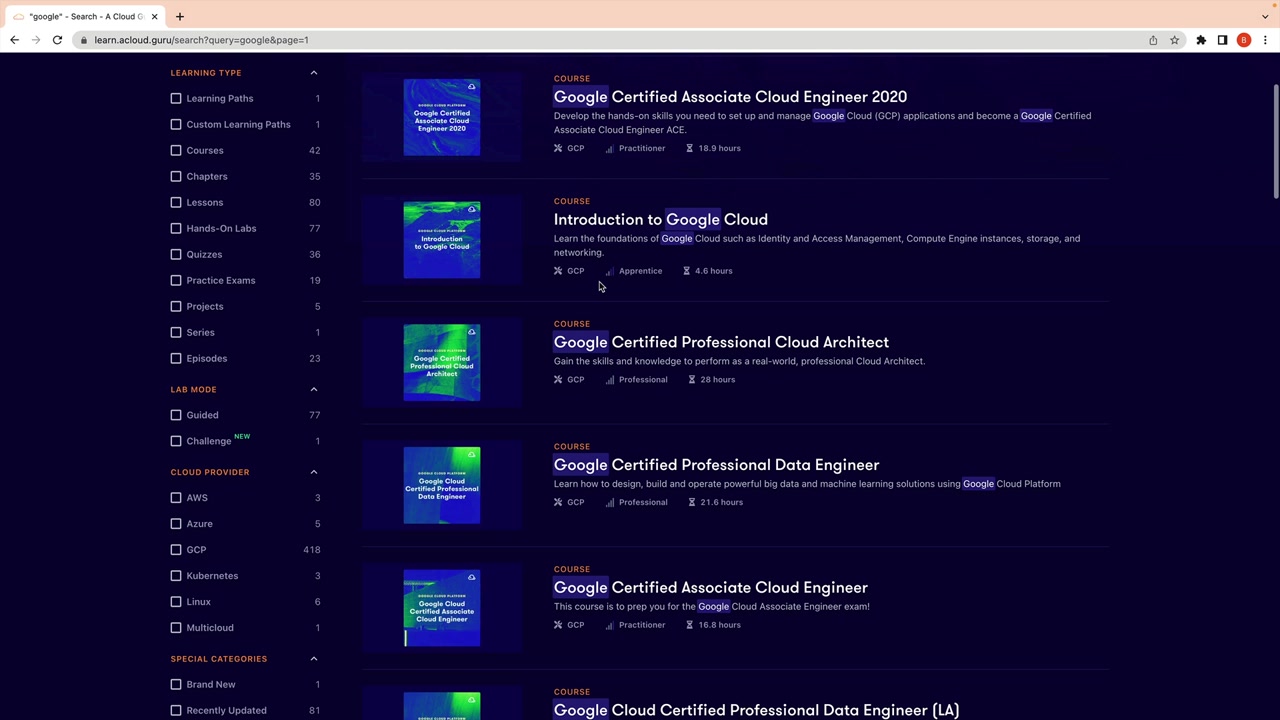
Task: Enable the Hands-On Labs filter checkbox
Action: pos(176,228)
